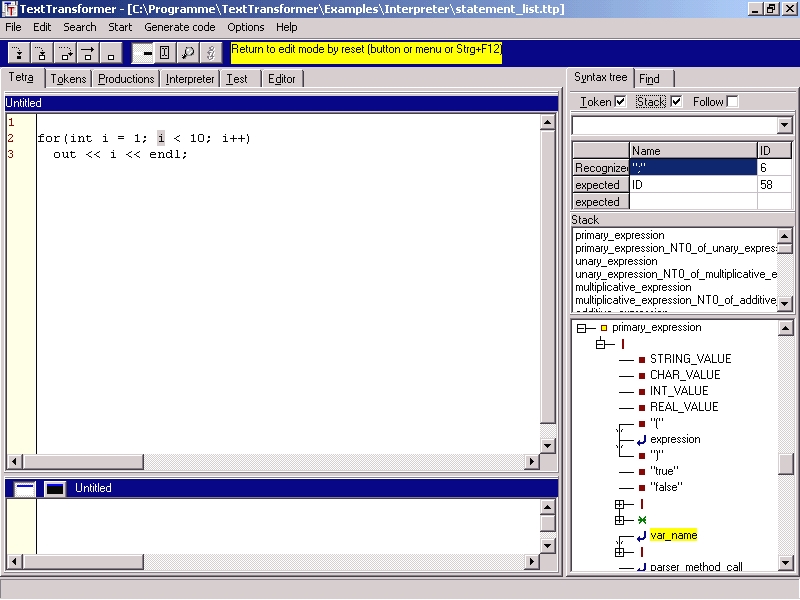Select the highlighted var_name tree item
The height and width of the screenshot is (600, 800).
point(673,536)
